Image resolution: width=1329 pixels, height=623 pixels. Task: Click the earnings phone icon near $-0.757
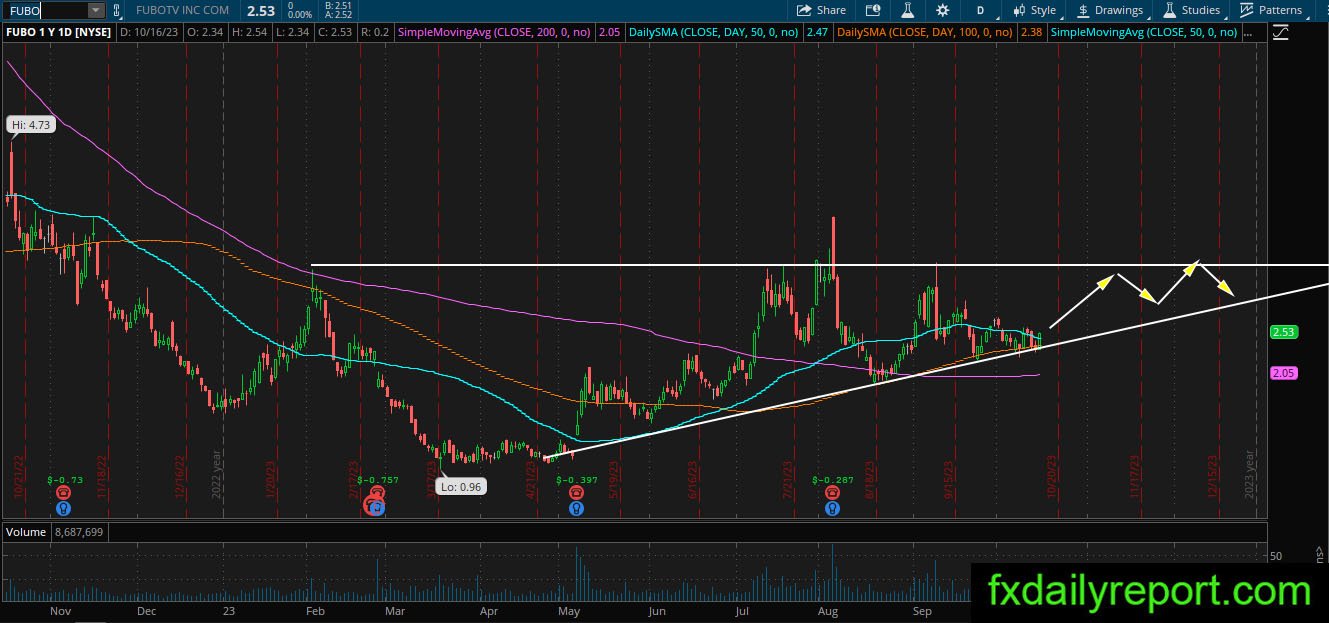376,493
